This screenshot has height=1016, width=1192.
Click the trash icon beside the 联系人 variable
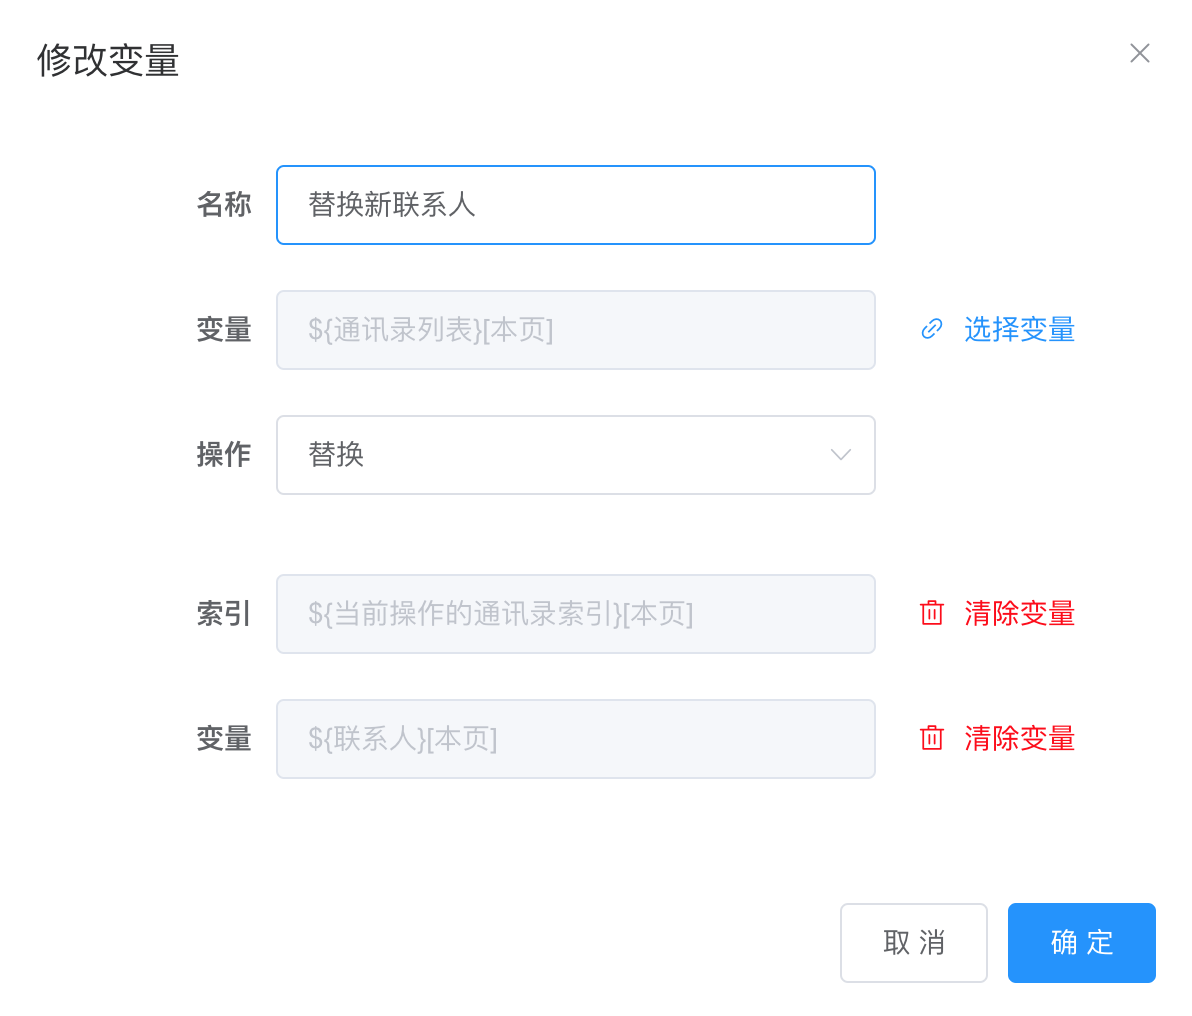[931, 738]
